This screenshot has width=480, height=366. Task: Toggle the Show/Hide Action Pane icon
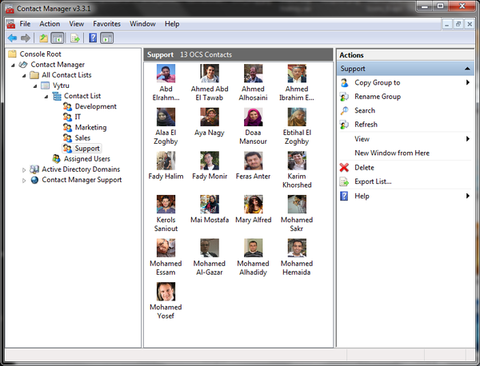(x=107, y=38)
